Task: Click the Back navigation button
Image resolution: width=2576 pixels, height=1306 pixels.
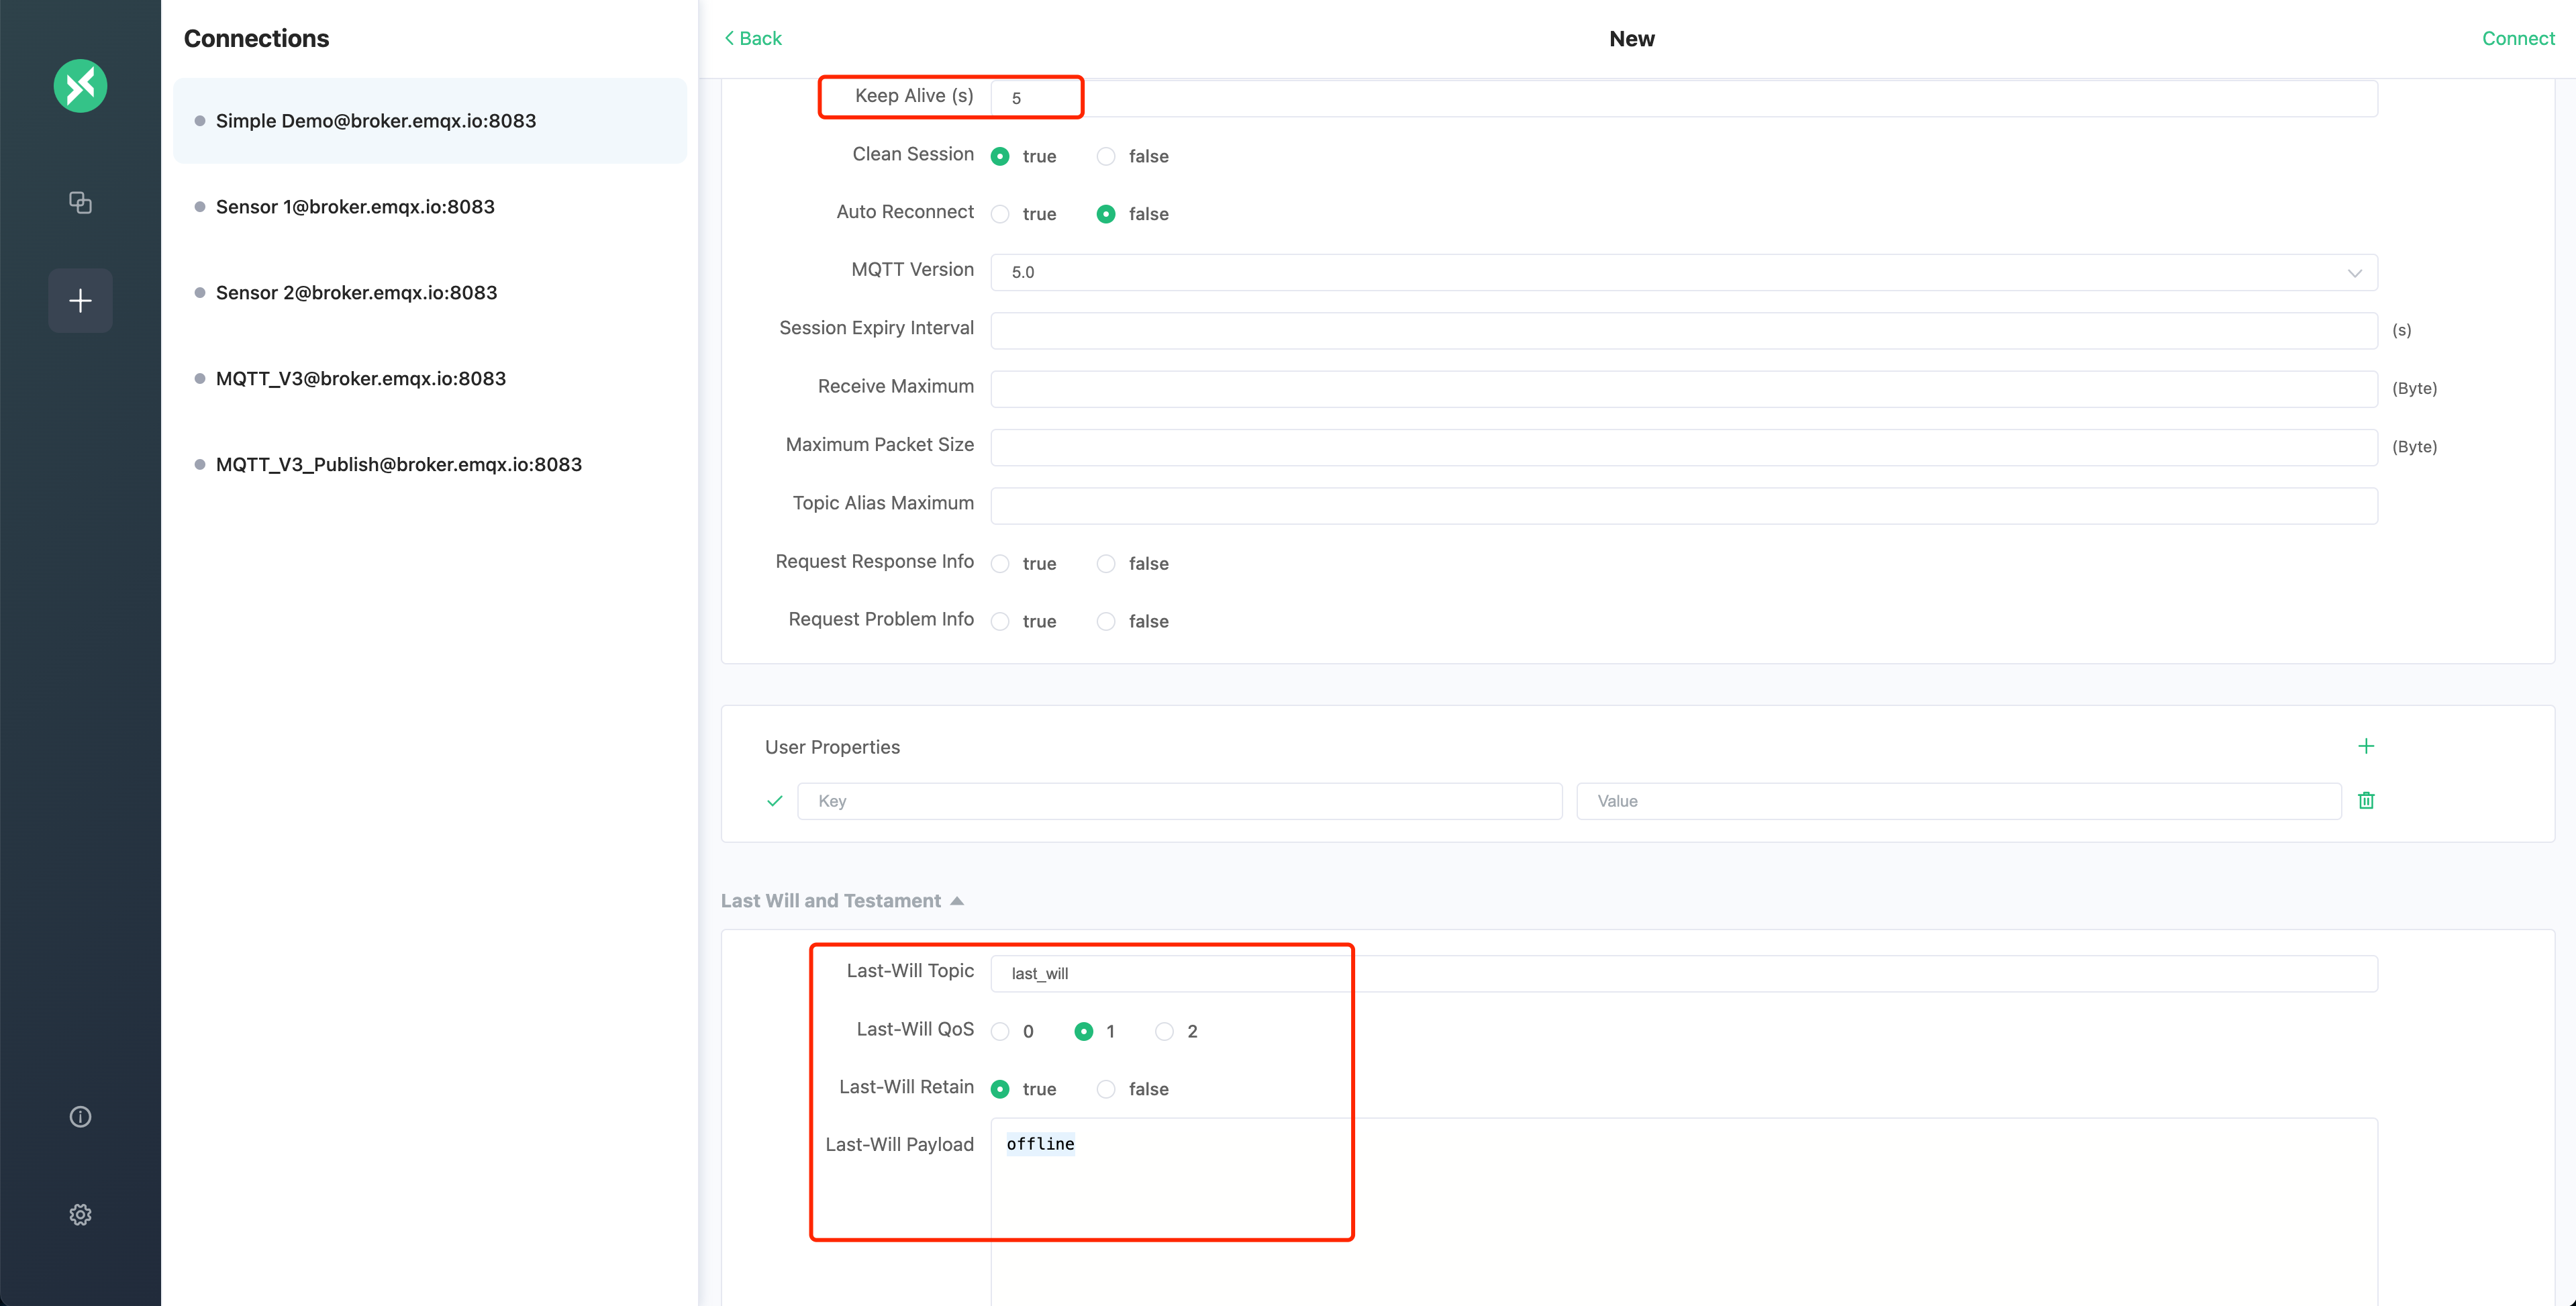Action: (x=751, y=37)
